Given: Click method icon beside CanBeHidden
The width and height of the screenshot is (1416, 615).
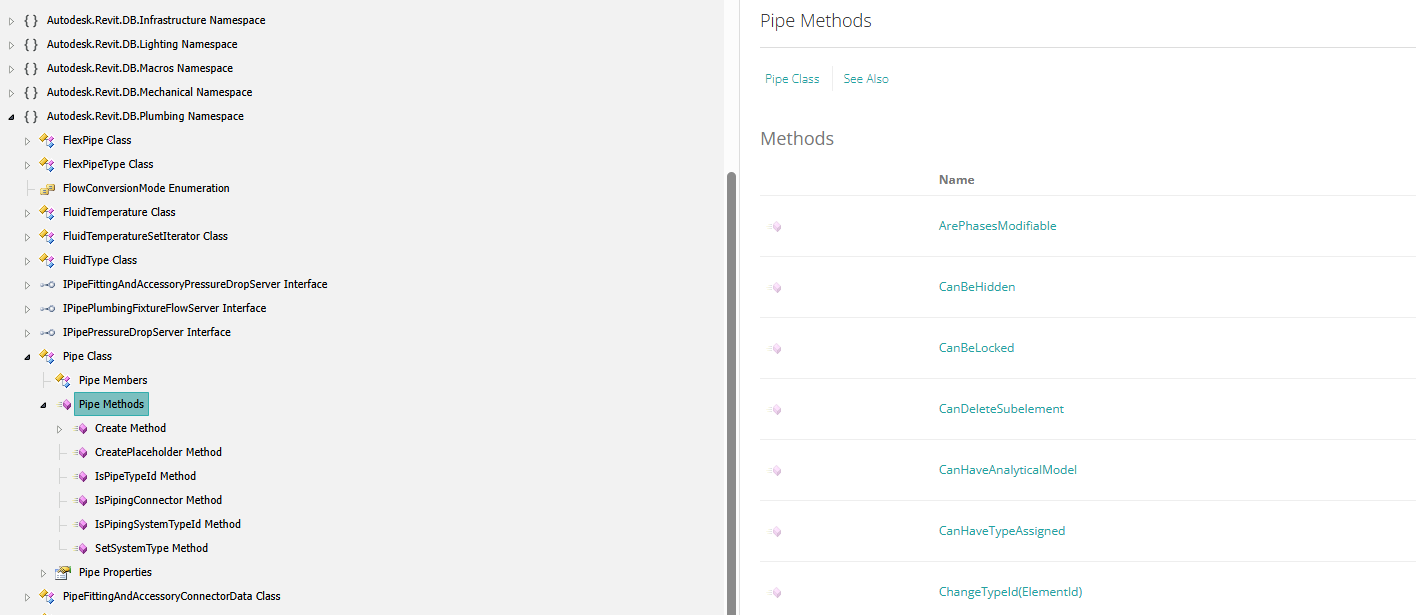Looking at the screenshot, I should [x=774, y=288].
